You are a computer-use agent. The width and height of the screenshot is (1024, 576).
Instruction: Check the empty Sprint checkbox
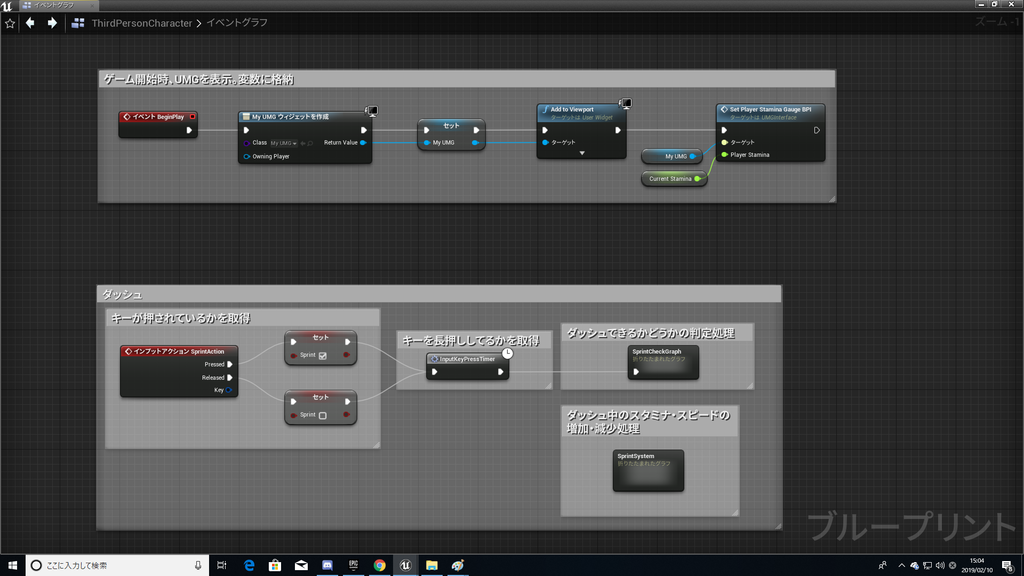click(x=323, y=415)
